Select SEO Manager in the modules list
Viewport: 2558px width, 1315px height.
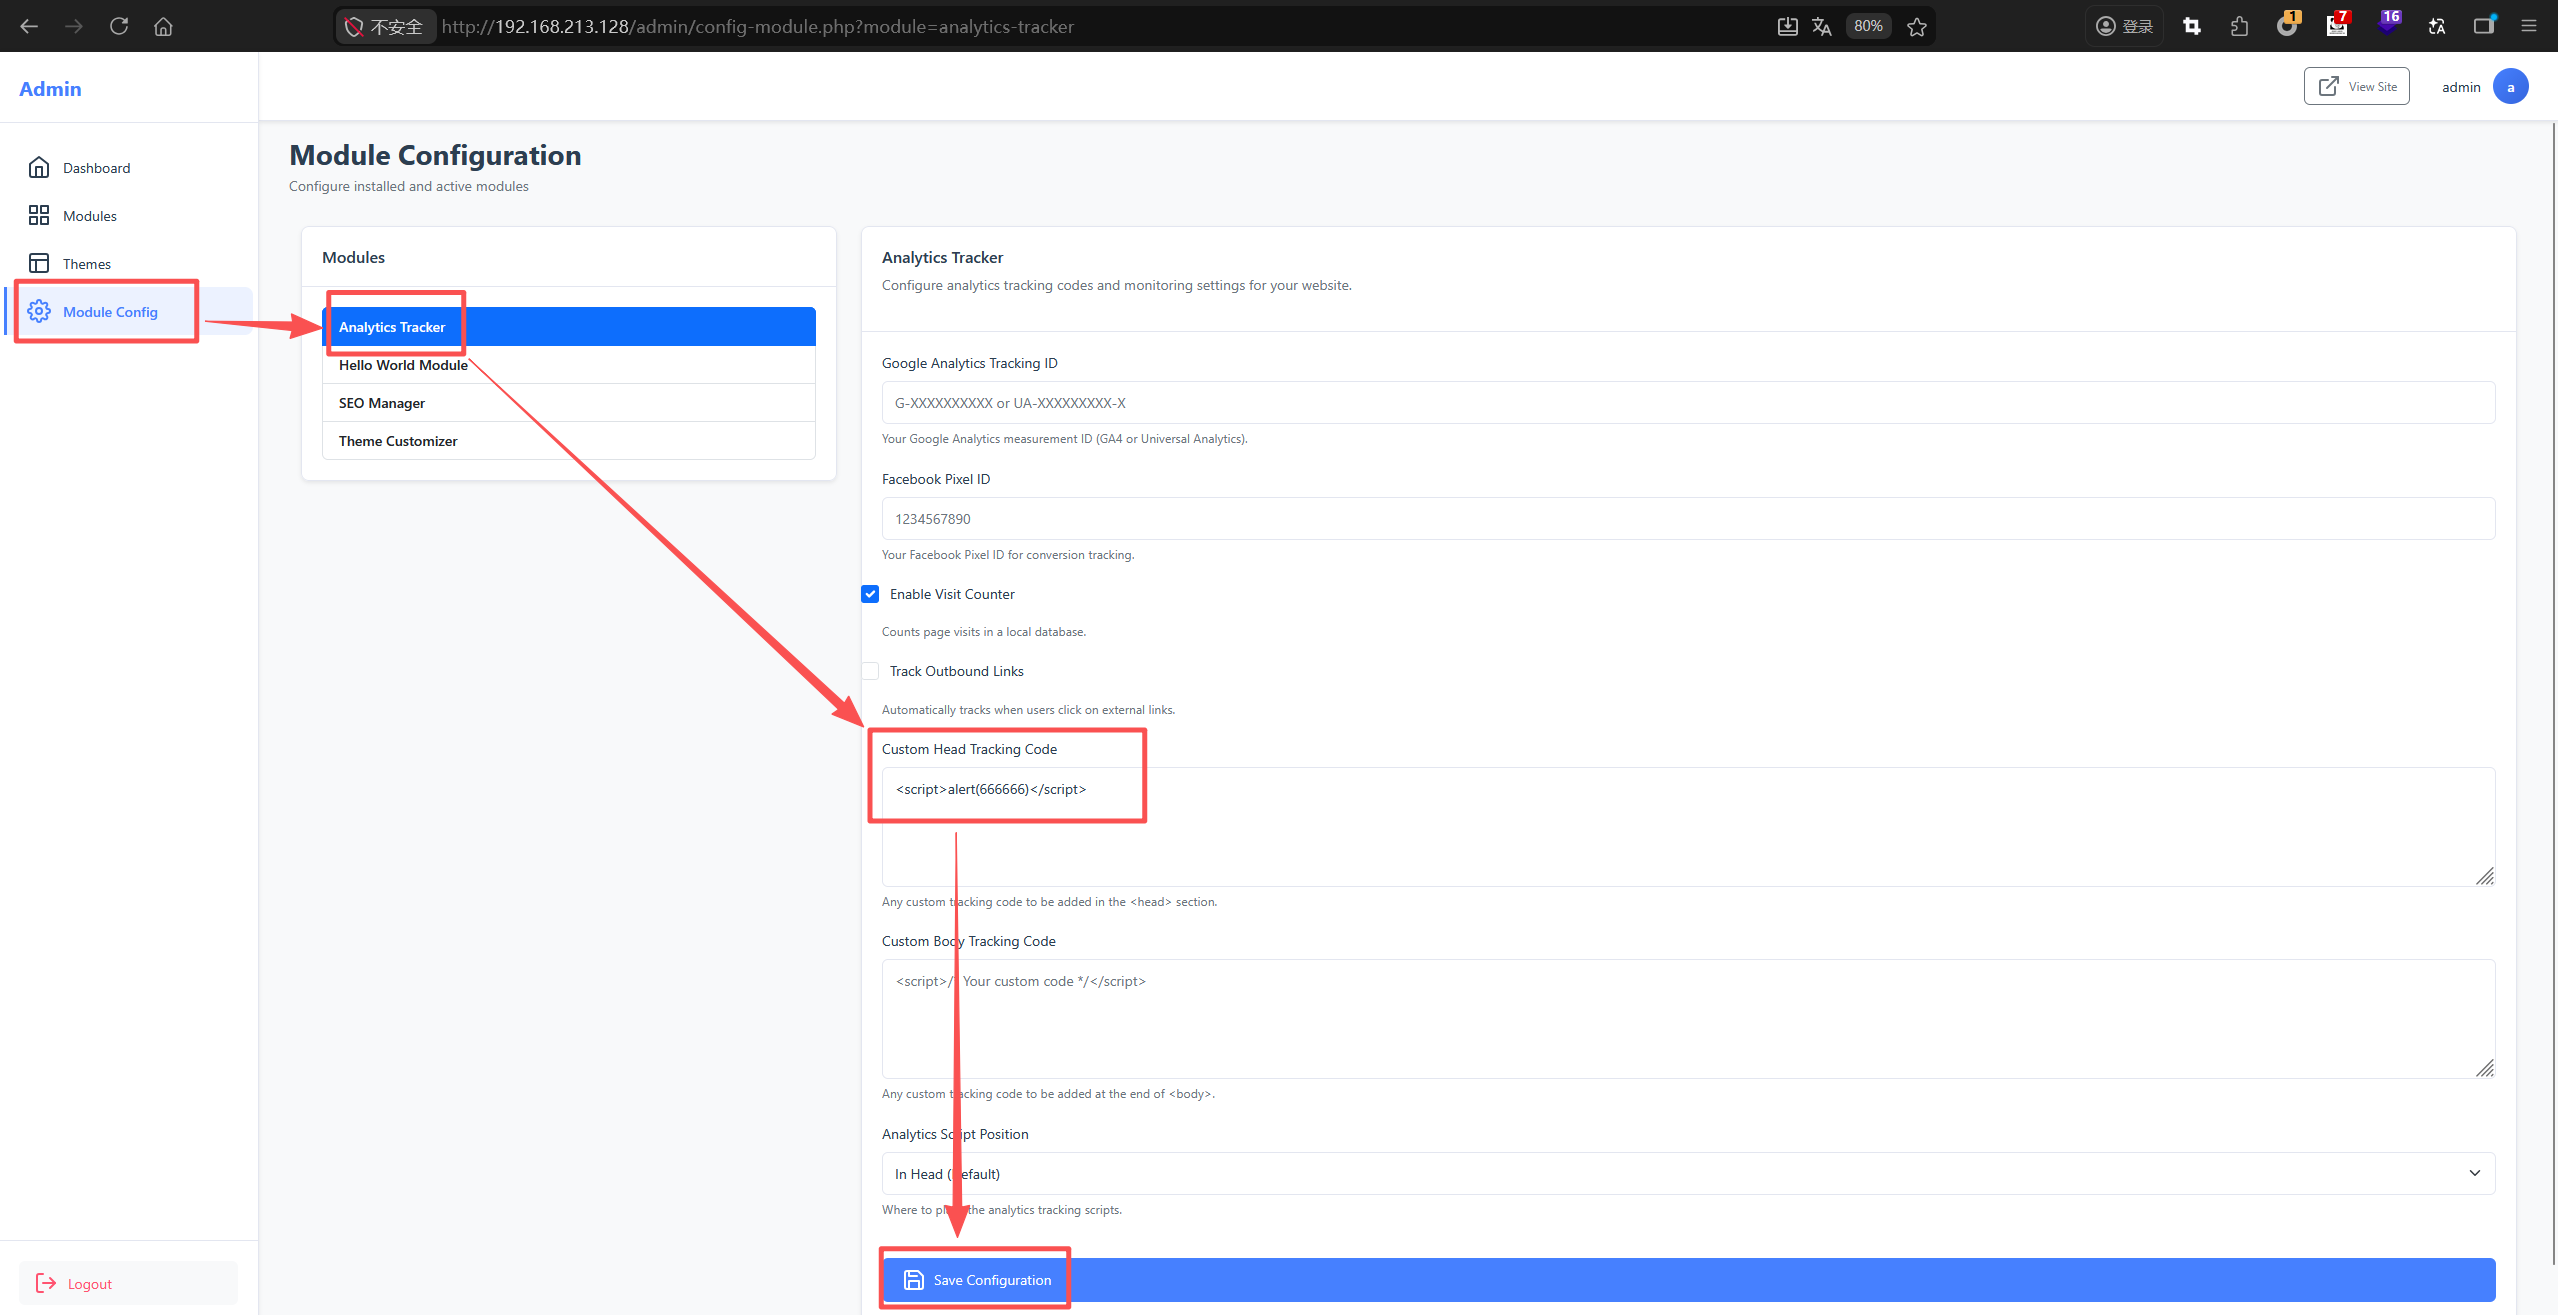[568, 403]
